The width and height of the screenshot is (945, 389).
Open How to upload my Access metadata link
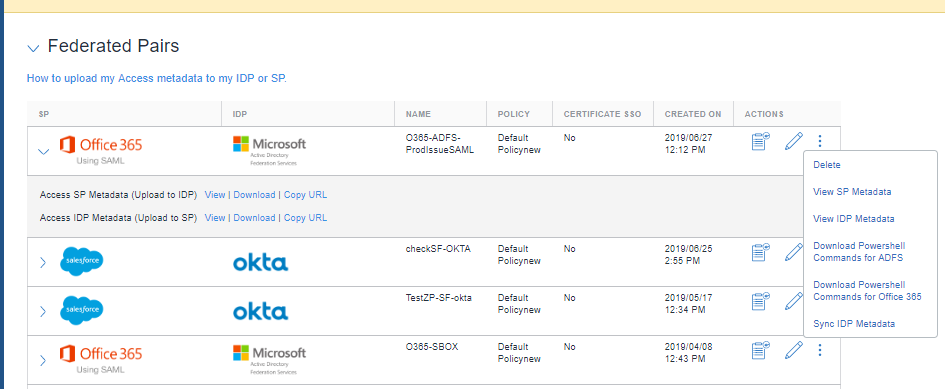[x=157, y=78]
